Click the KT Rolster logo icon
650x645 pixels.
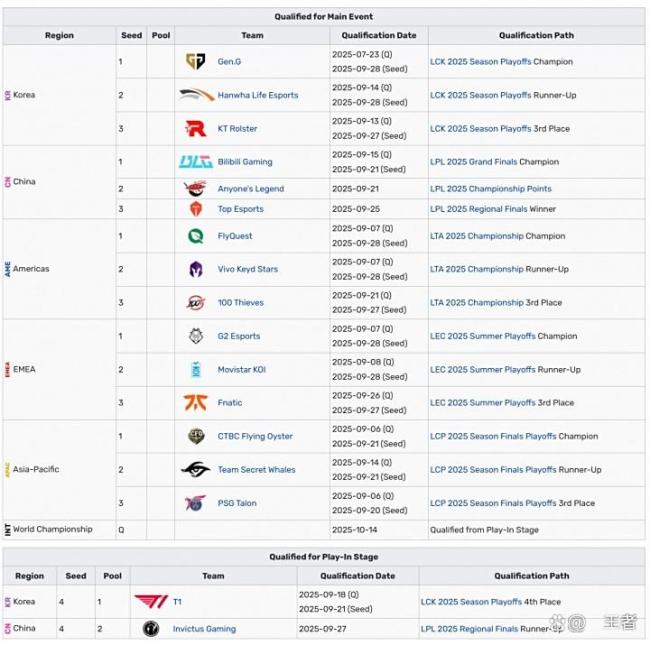[196, 129]
